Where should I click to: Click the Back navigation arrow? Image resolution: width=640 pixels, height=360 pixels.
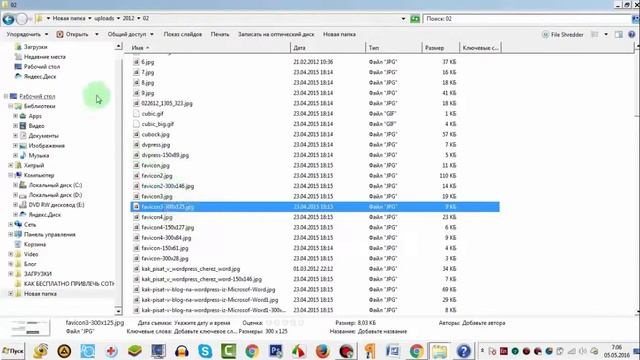tap(8, 19)
